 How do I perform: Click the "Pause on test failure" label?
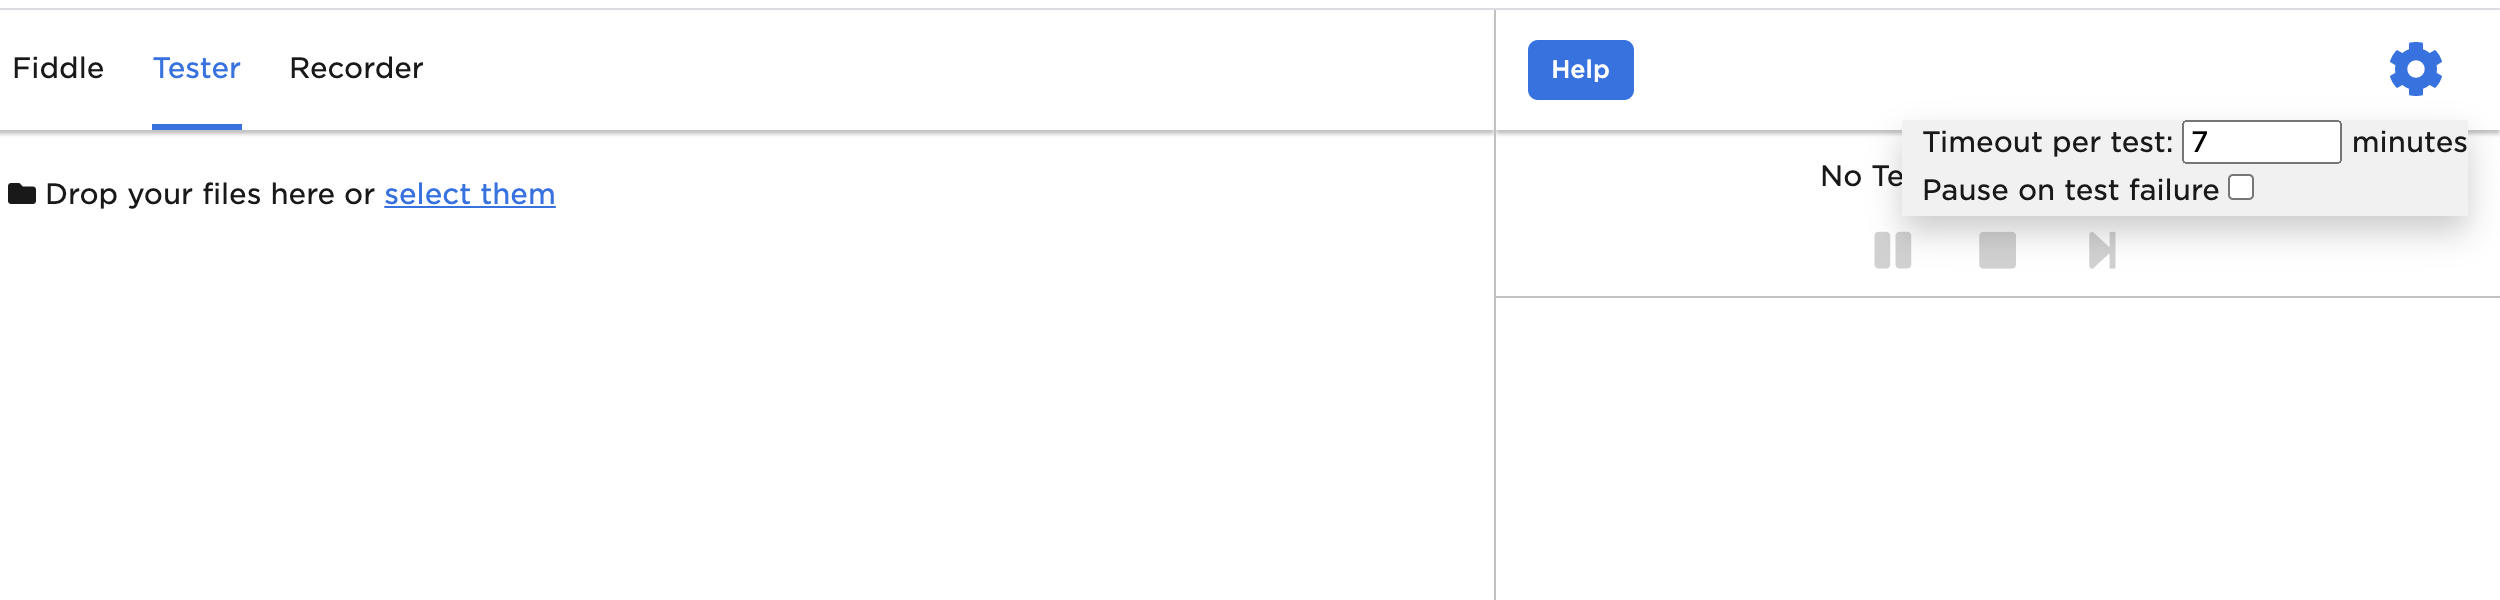2070,190
